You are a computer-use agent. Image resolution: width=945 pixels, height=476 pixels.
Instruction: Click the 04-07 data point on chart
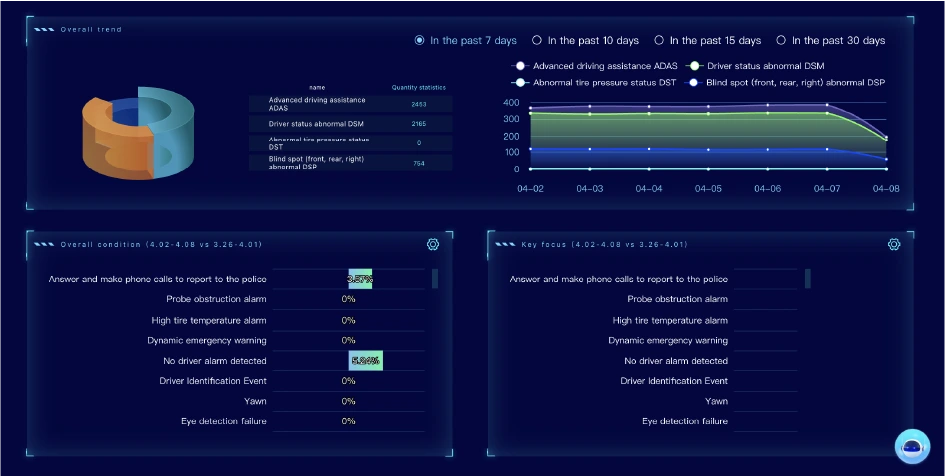click(827, 105)
